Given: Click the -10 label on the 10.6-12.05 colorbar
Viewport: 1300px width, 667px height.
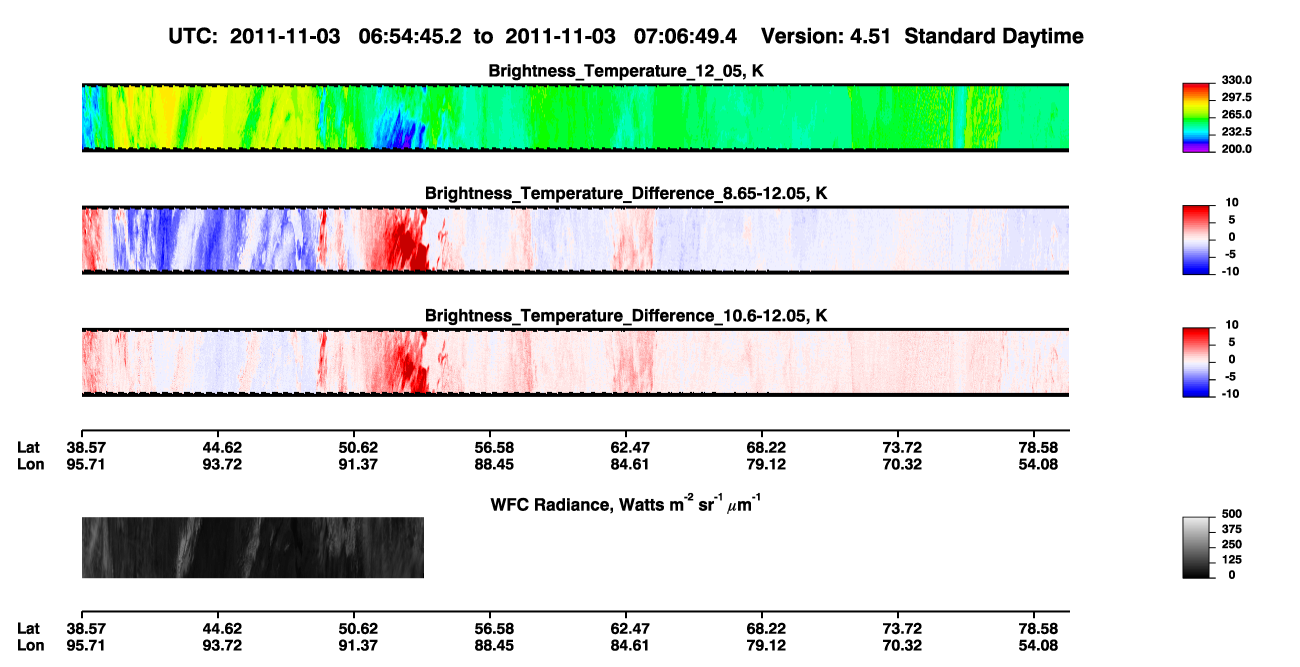Looking at the screenshot, I should pos(1229,393).
